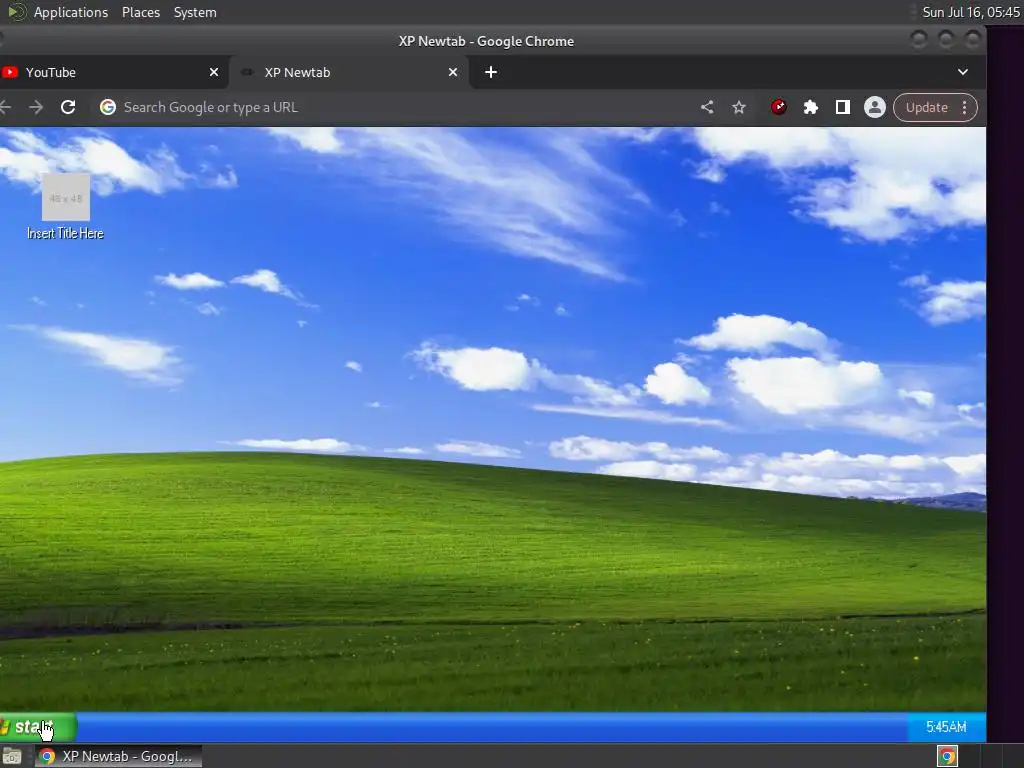The width and height of the screenshot is (1024, 768).
Task: Click the YouTube tab favicon
Action: 10,72
